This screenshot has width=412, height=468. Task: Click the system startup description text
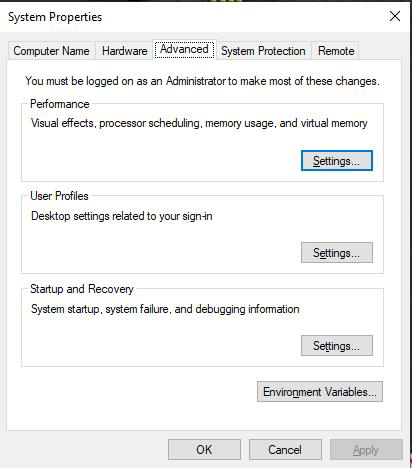click(165, 309)
